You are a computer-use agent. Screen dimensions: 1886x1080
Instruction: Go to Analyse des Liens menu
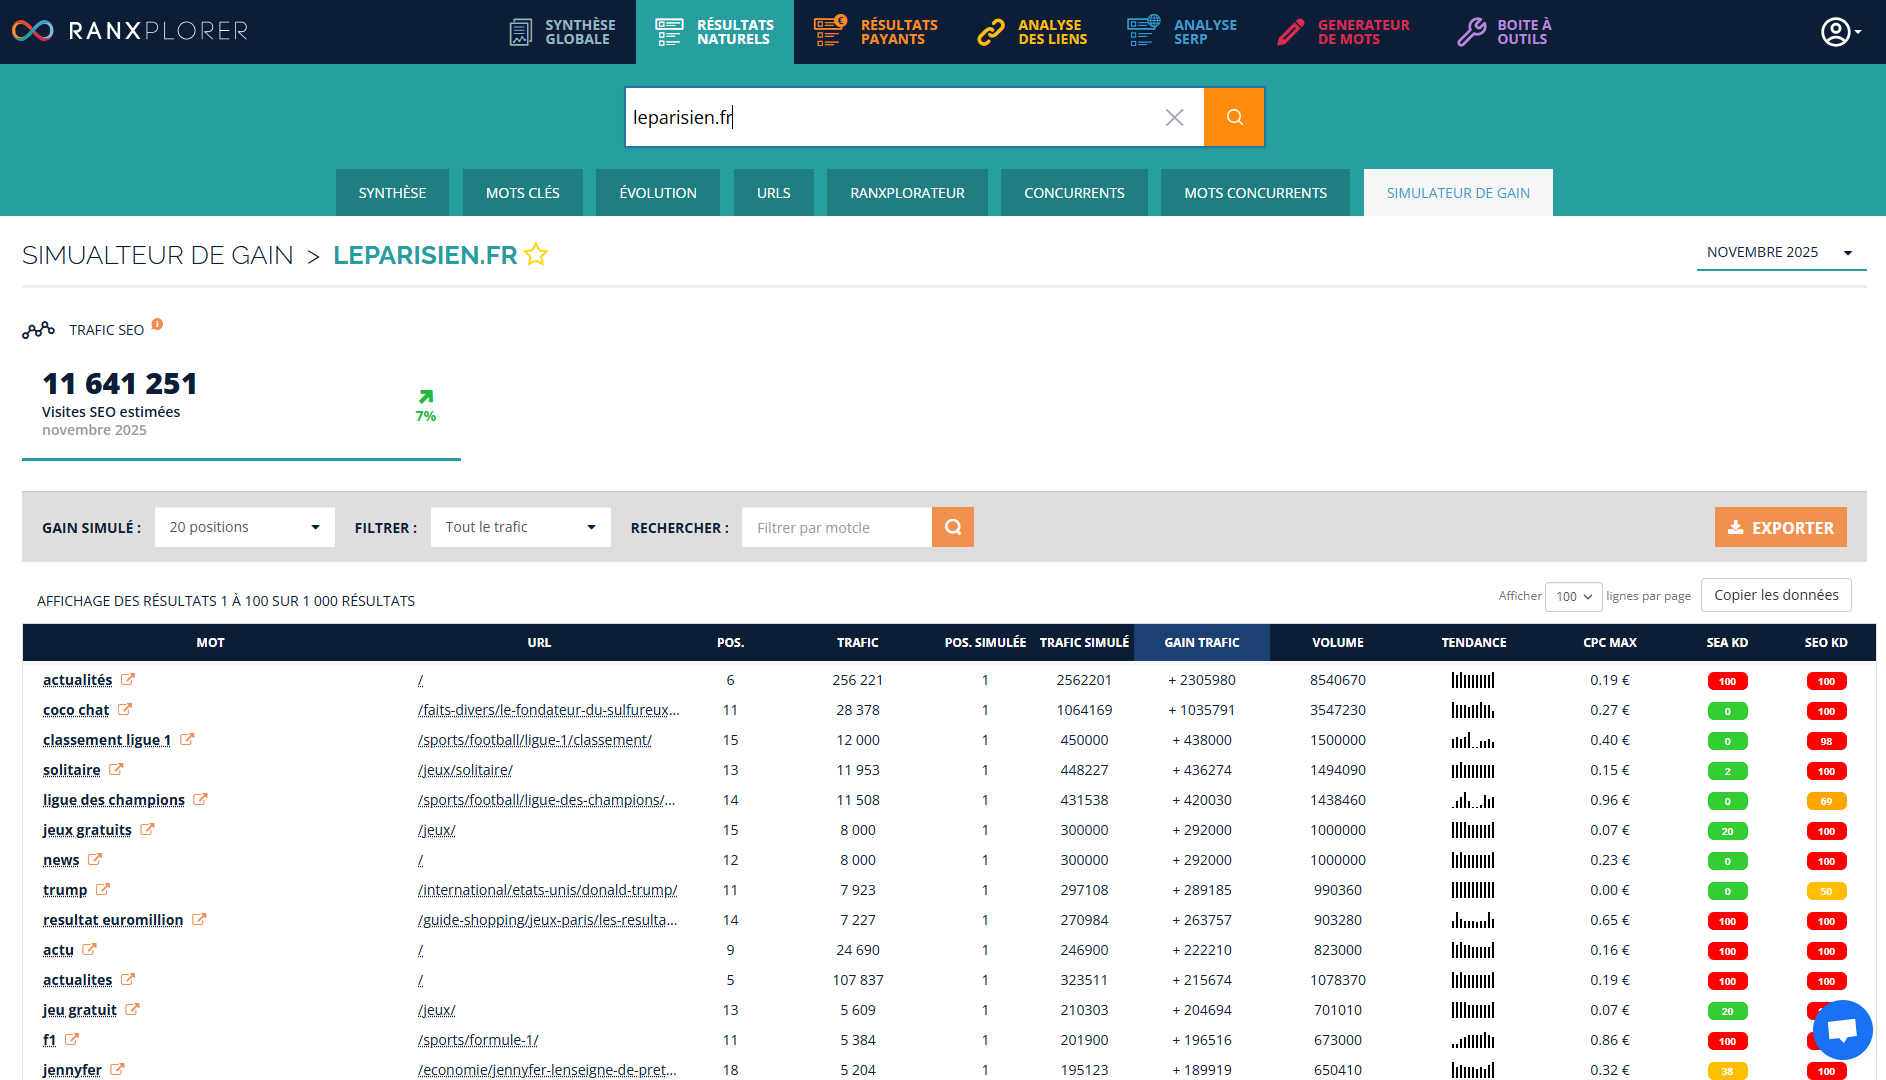coord(1033,32)
